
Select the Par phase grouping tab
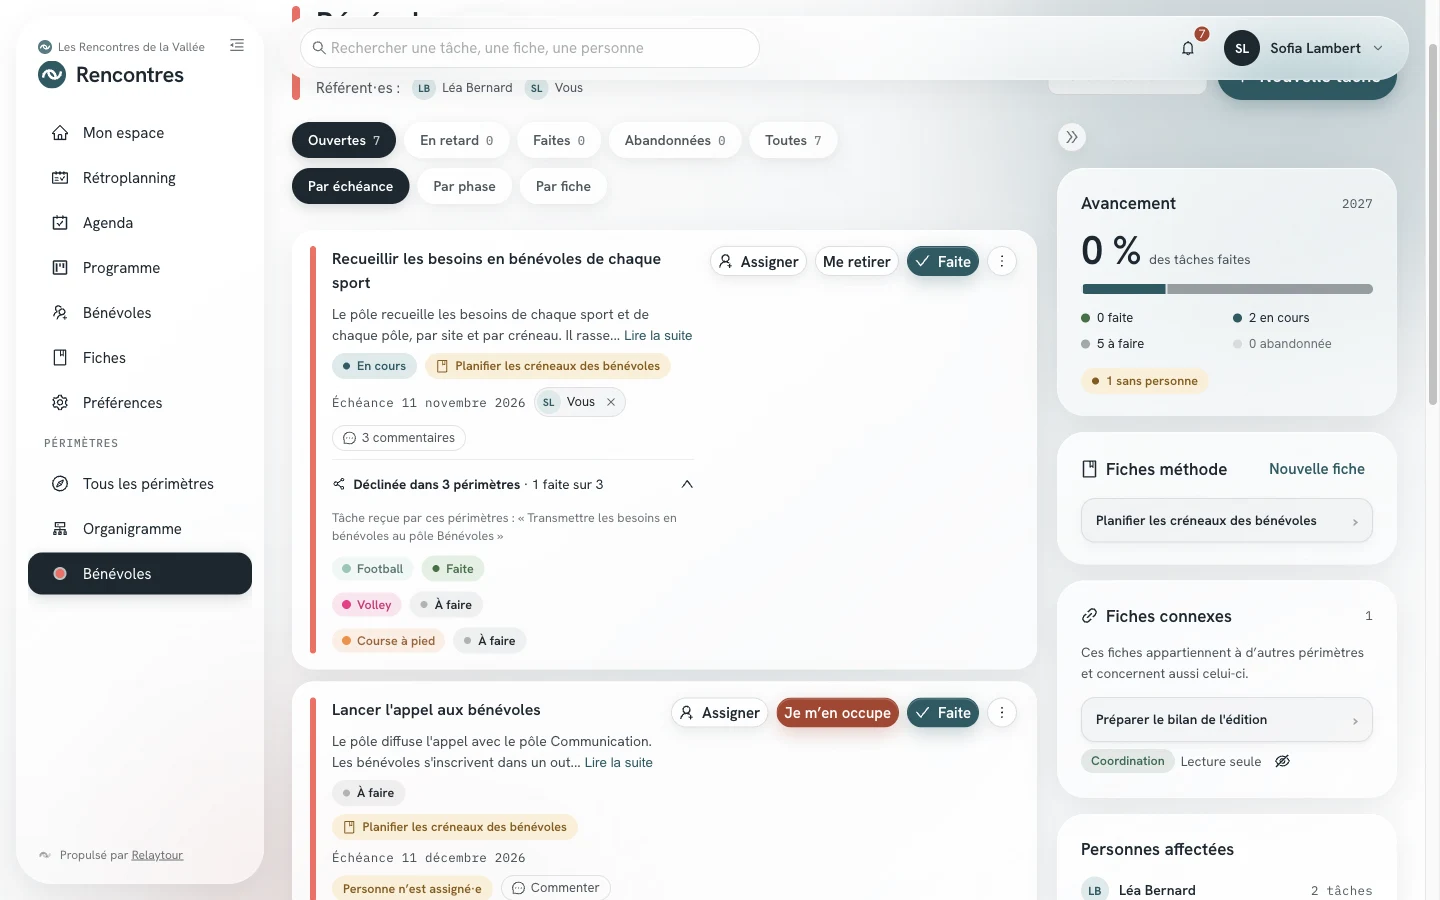tap(464, 186)
